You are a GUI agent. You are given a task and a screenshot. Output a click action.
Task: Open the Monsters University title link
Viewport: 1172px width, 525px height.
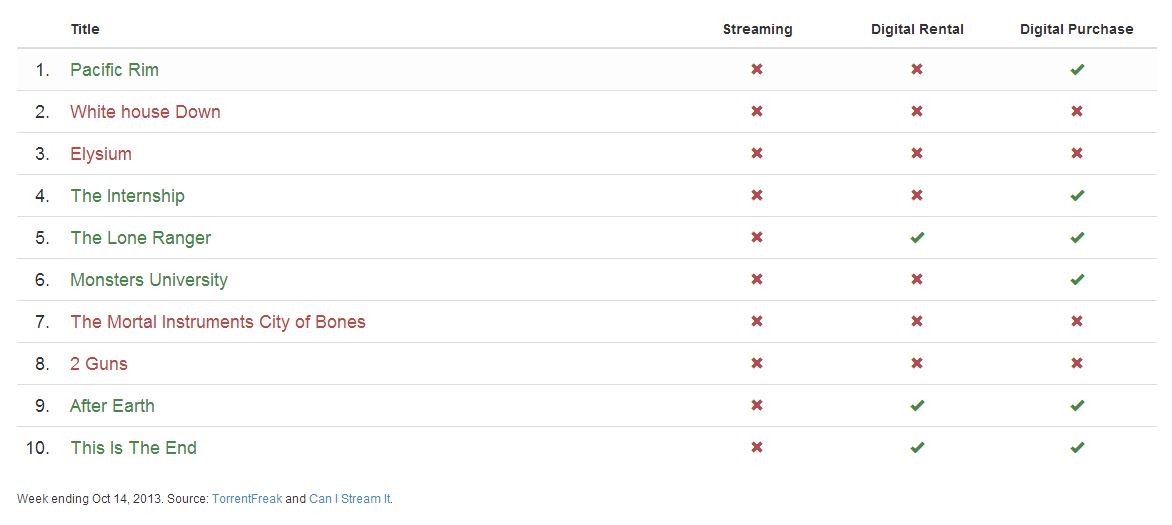tap(149, 280)
